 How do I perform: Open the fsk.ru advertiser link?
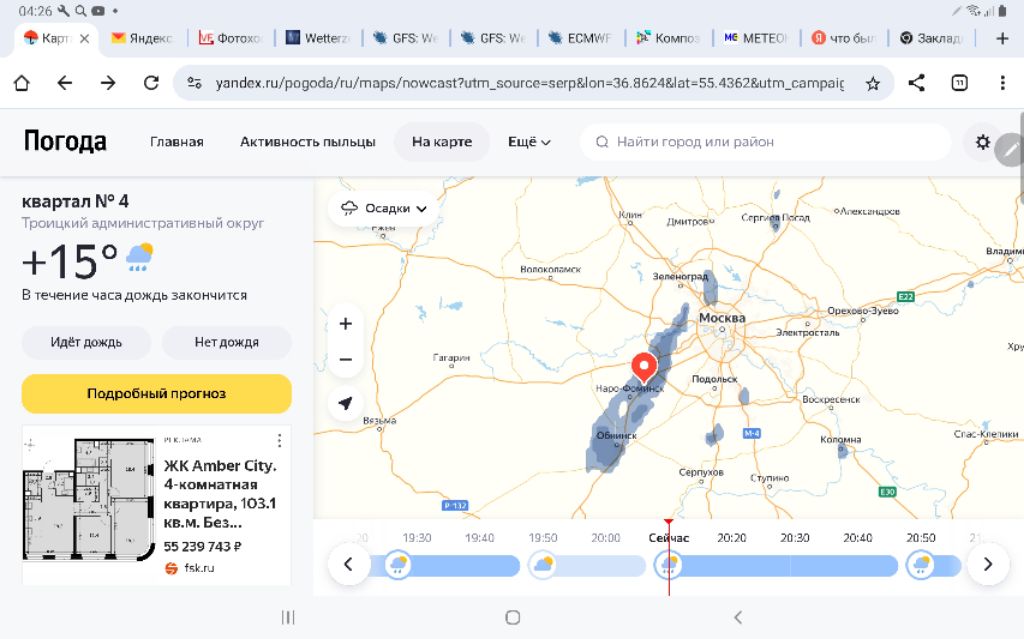198,568
